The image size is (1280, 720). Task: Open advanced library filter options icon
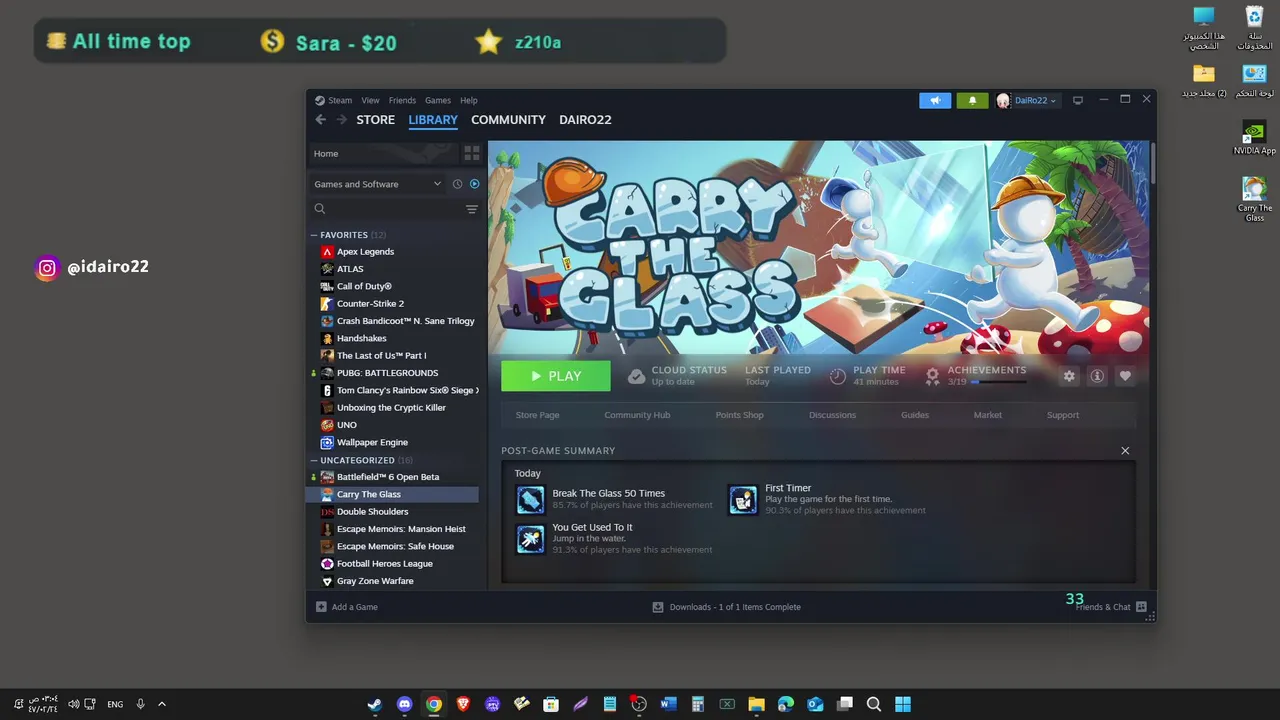[x=472, y=209]
